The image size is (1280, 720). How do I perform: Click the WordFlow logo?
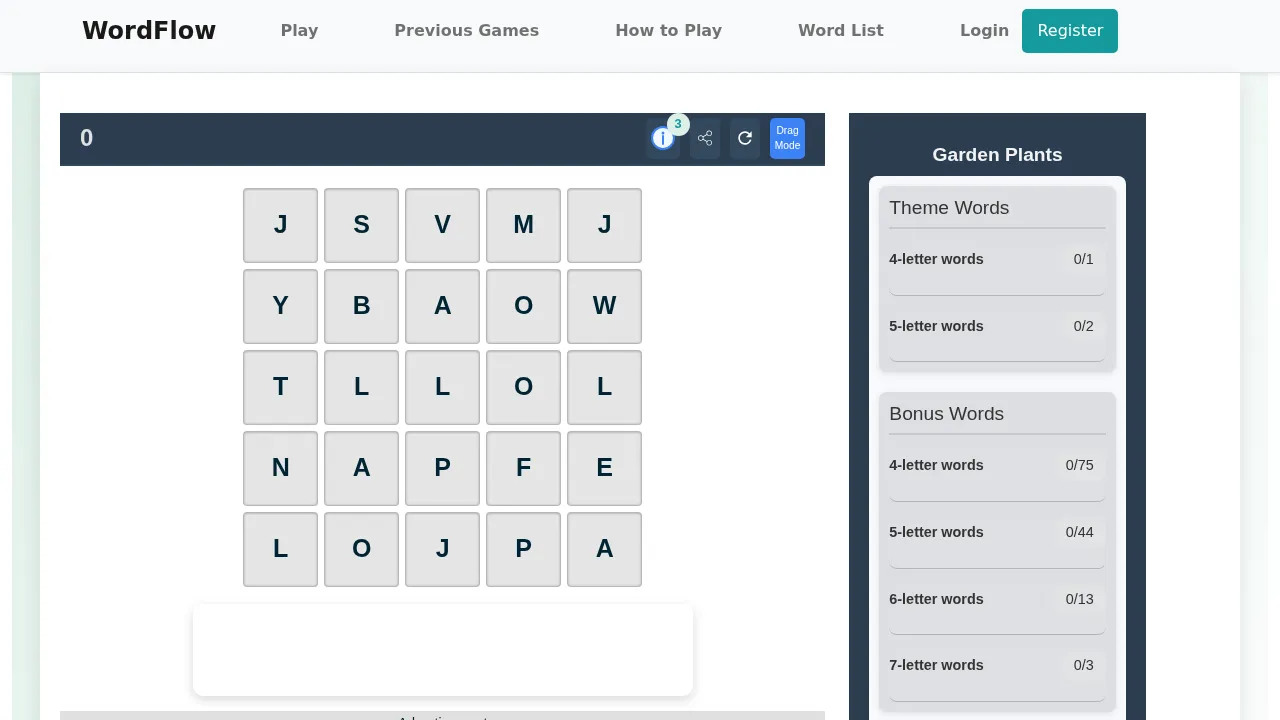(149, 30)
